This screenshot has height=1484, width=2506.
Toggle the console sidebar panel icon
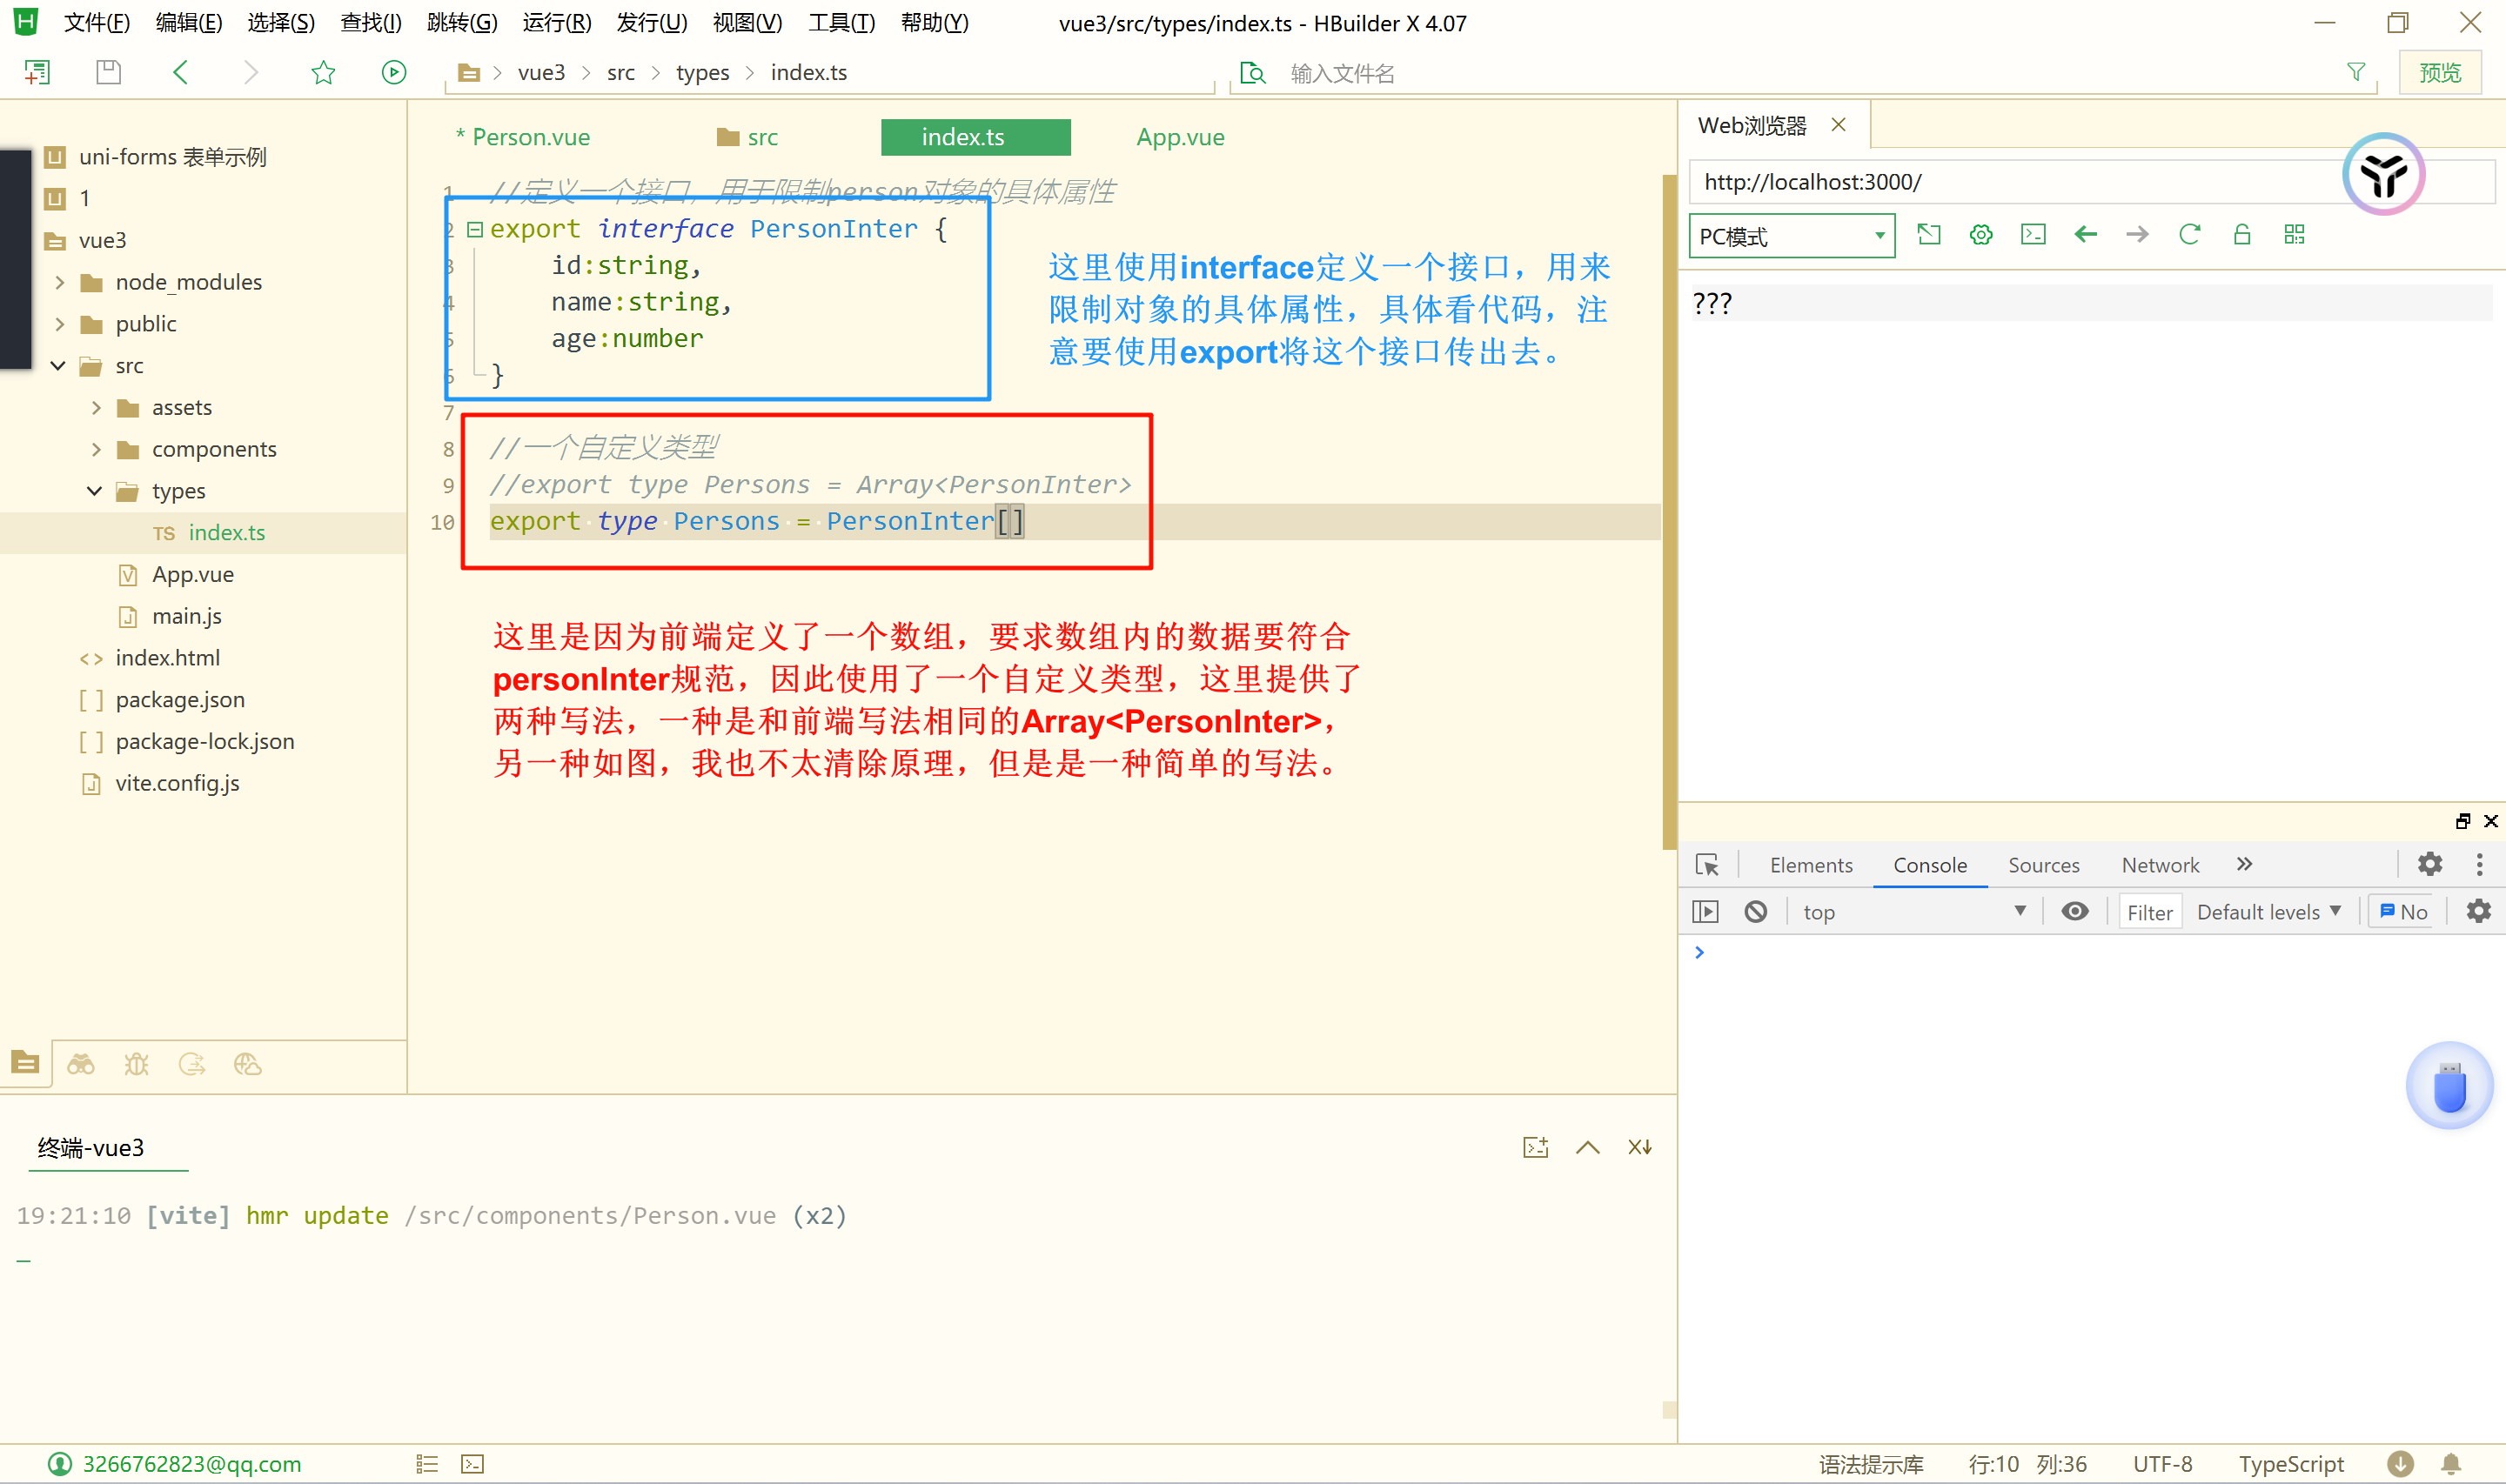(1705, 912)
